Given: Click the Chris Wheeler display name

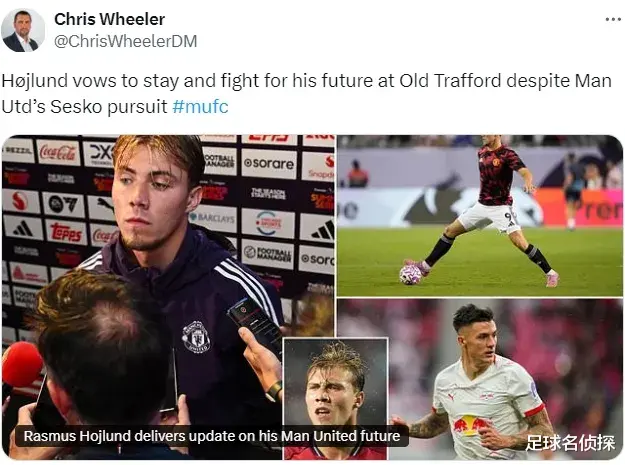Looking at the screenshot, I should [109, 19].
